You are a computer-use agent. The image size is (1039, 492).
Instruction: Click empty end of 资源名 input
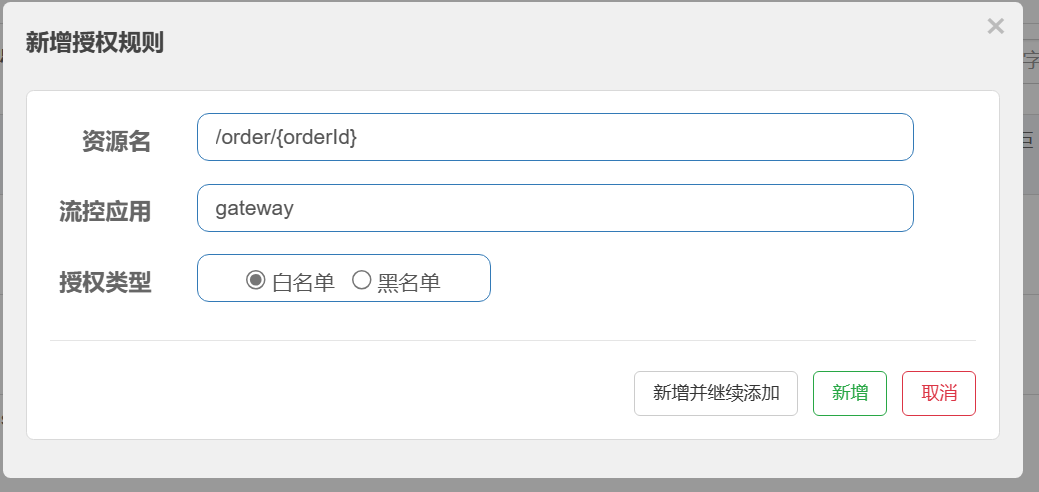(x=750, y=137)
